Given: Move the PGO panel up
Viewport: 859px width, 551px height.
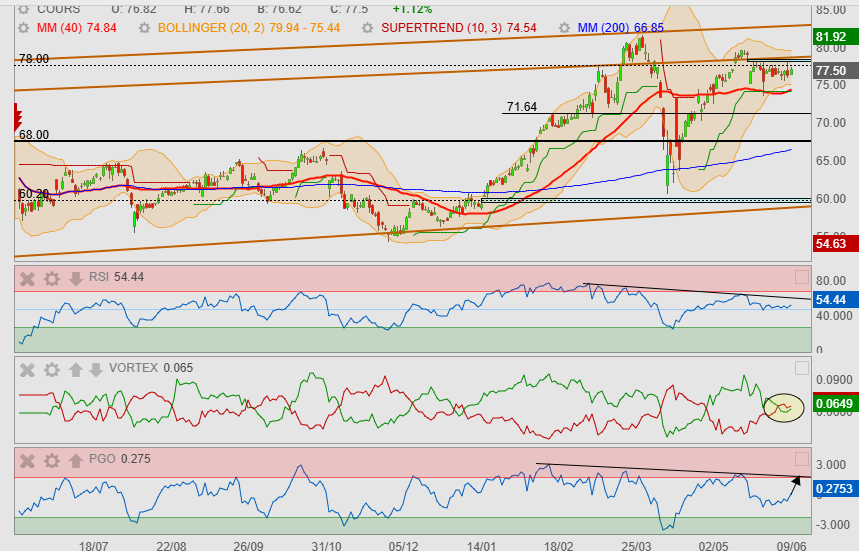Looking at the screenshot, I should (76, 461).
